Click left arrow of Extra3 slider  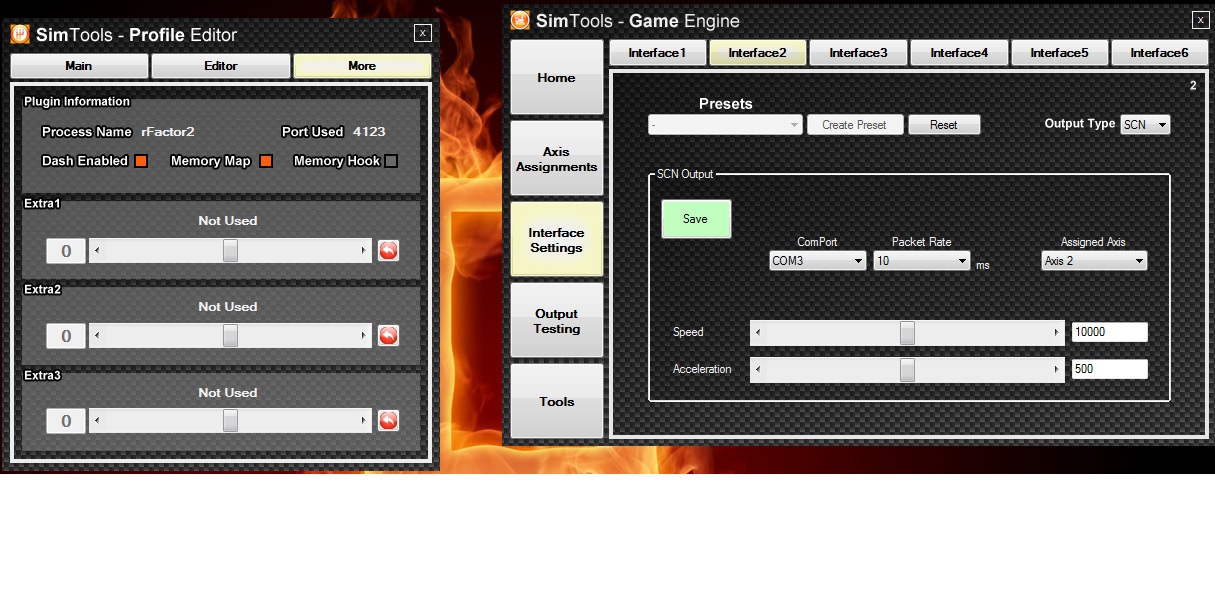tap(97, 421)
